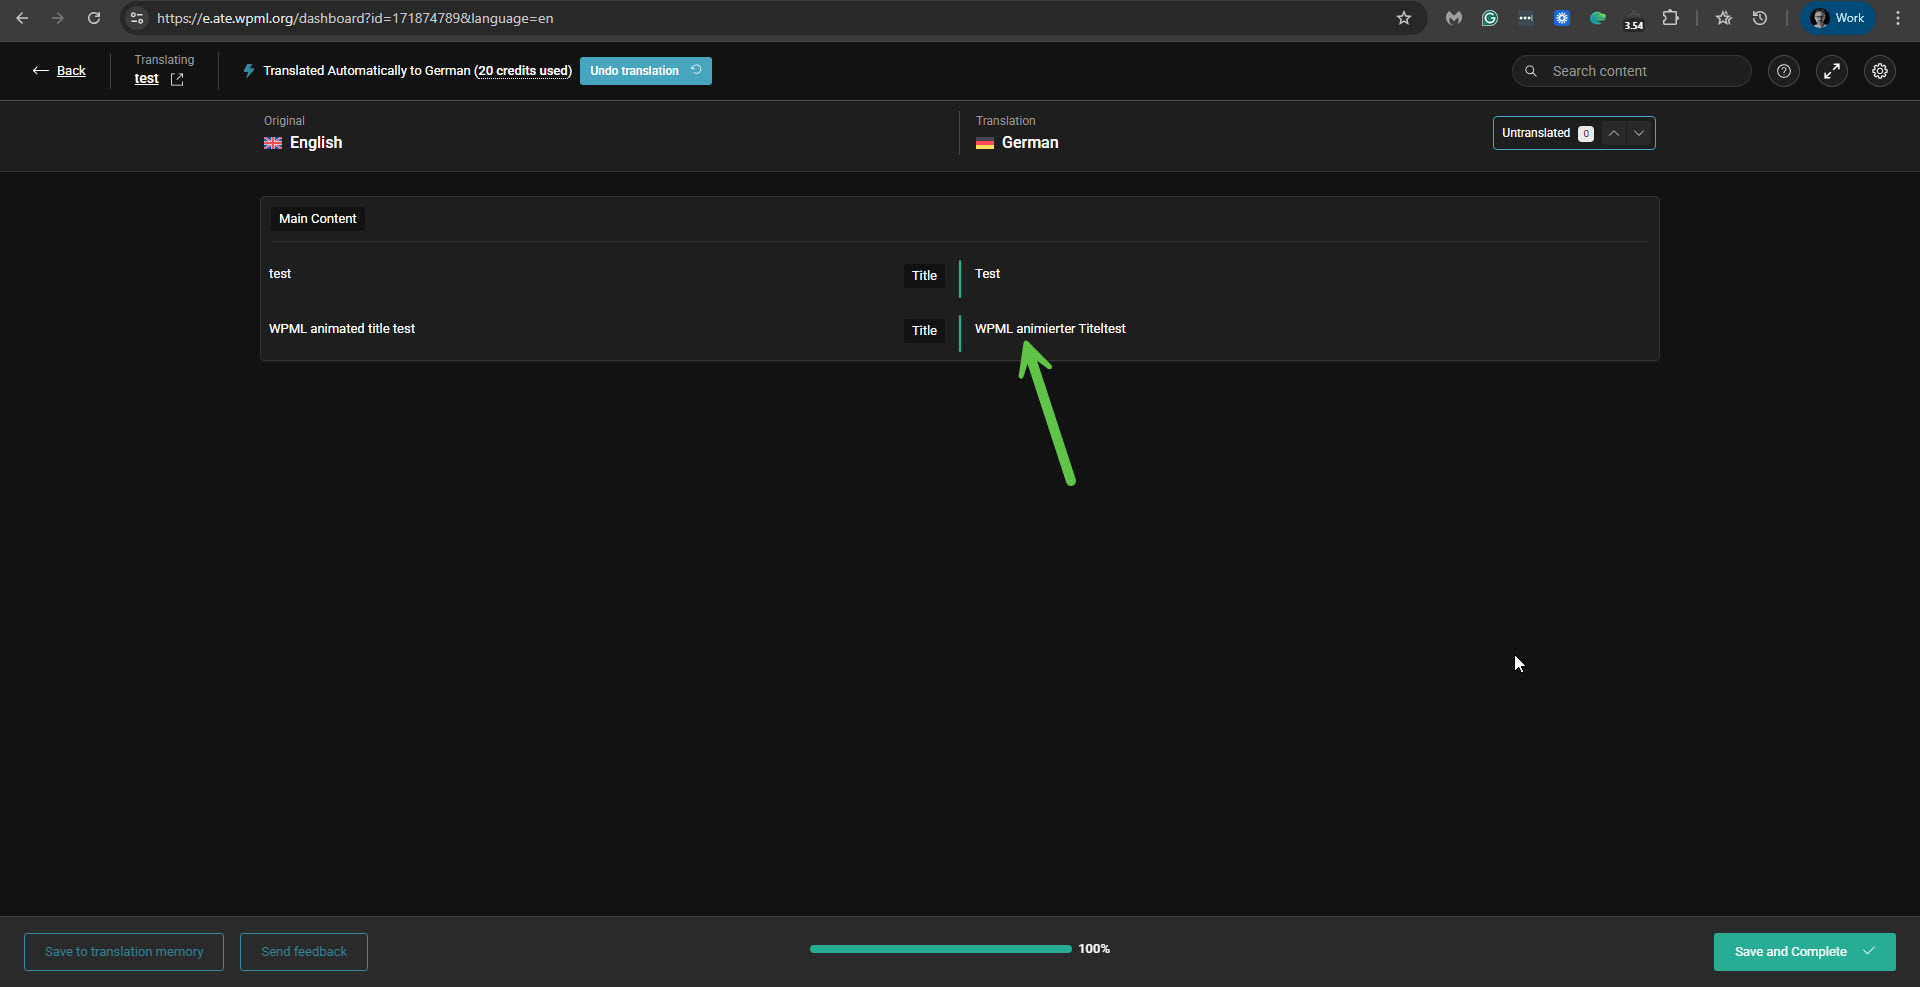
Task: Open the browser extensions puzzle icon
Action: tap(1670, 18)
